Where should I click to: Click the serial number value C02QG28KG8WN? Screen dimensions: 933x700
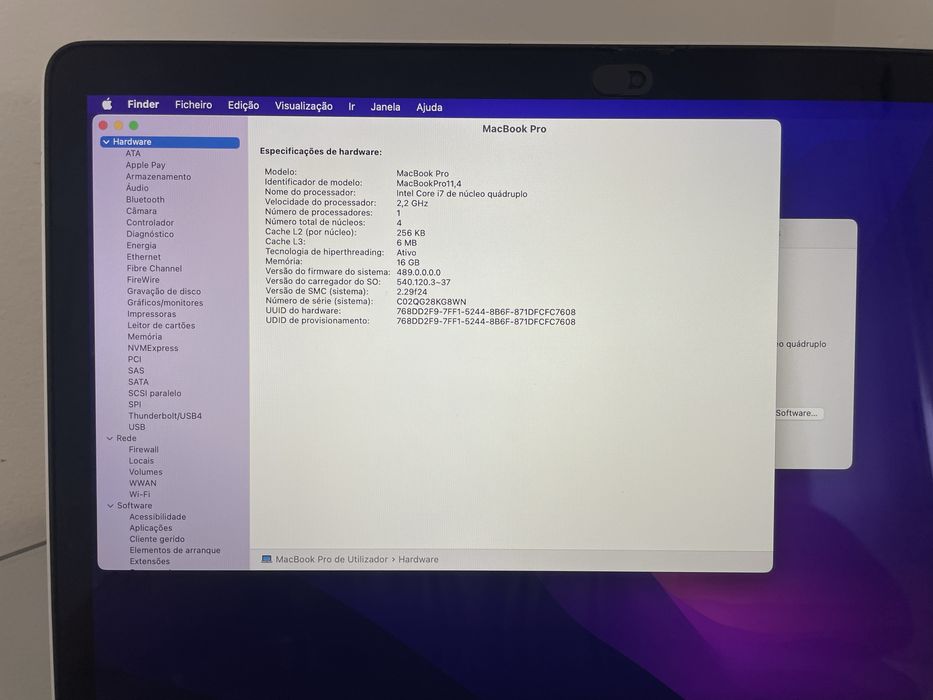[x=431, y=302]
